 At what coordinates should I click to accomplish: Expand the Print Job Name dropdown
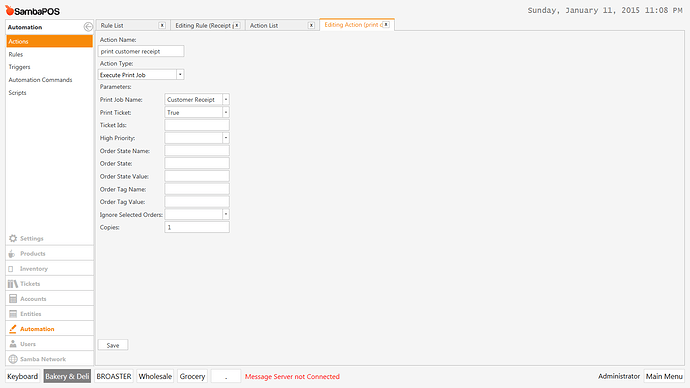226,99
